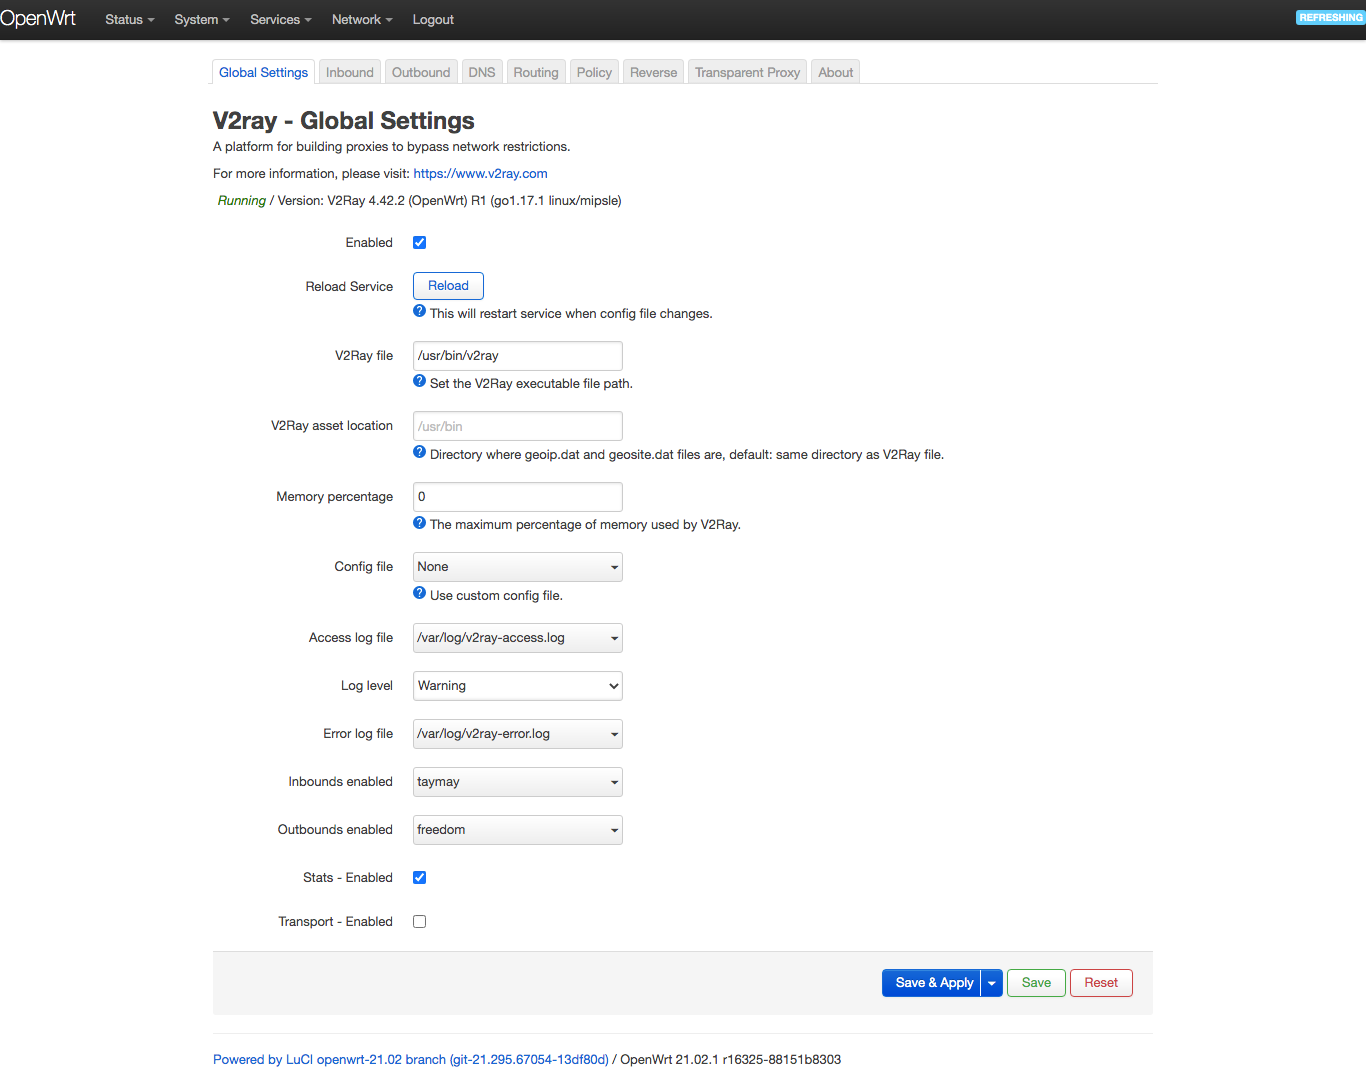
Task: Switch to the Outbound tab
Action: coord(421,72)
